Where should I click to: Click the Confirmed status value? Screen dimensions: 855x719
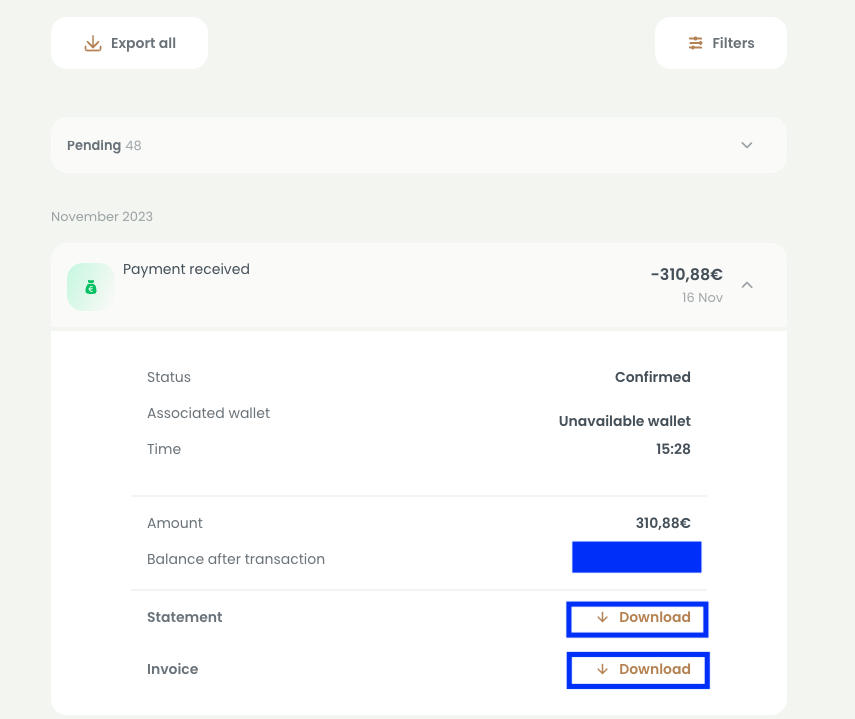(652, 377)
